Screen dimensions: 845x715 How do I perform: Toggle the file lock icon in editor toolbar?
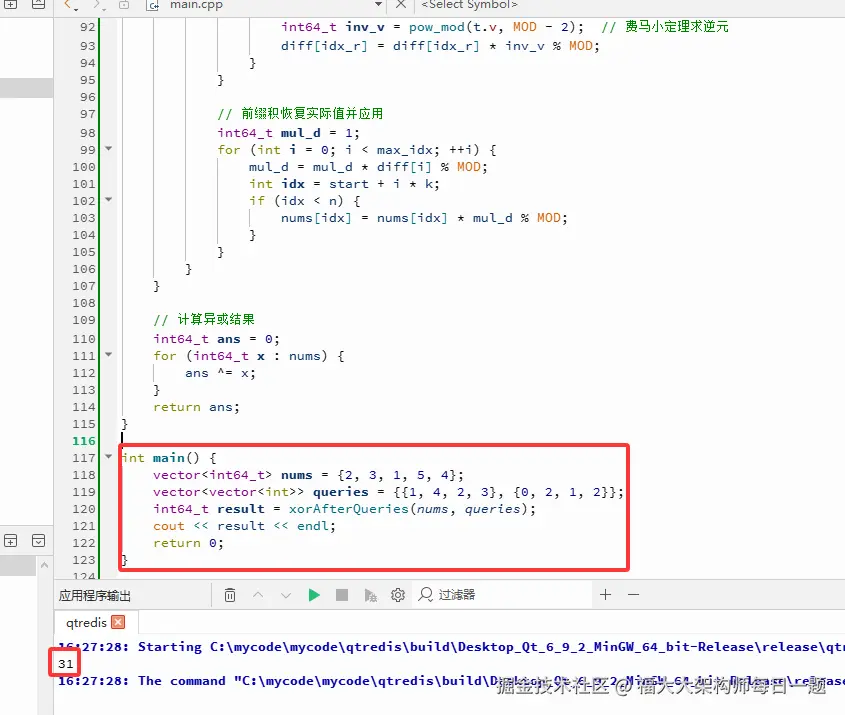124,5
